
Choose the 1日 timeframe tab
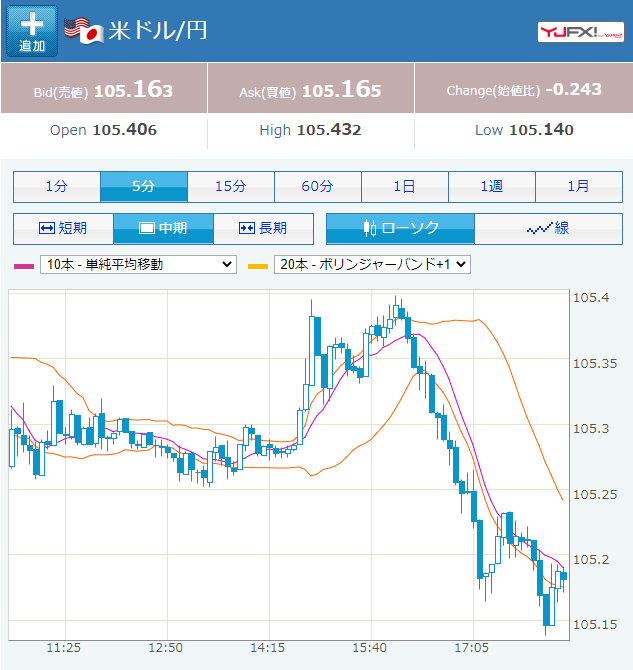tap(405, 187)
